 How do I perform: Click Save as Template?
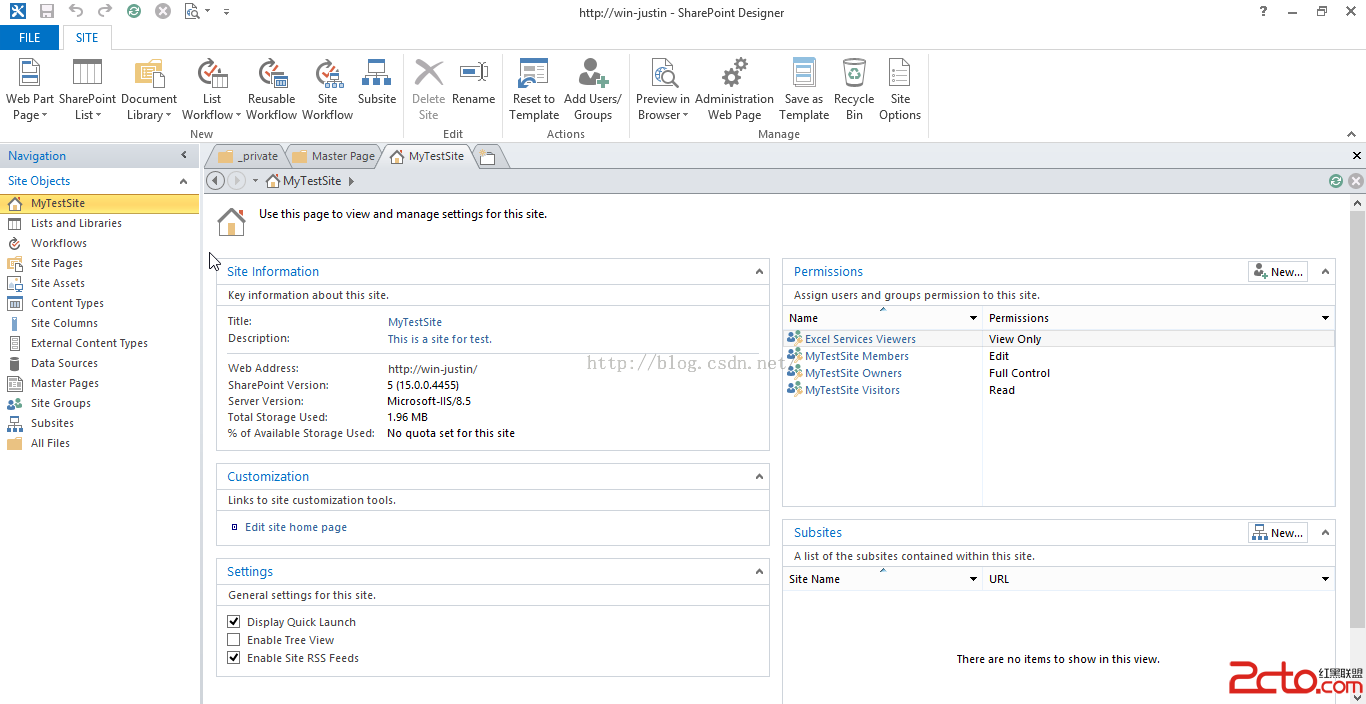[804, 90]
